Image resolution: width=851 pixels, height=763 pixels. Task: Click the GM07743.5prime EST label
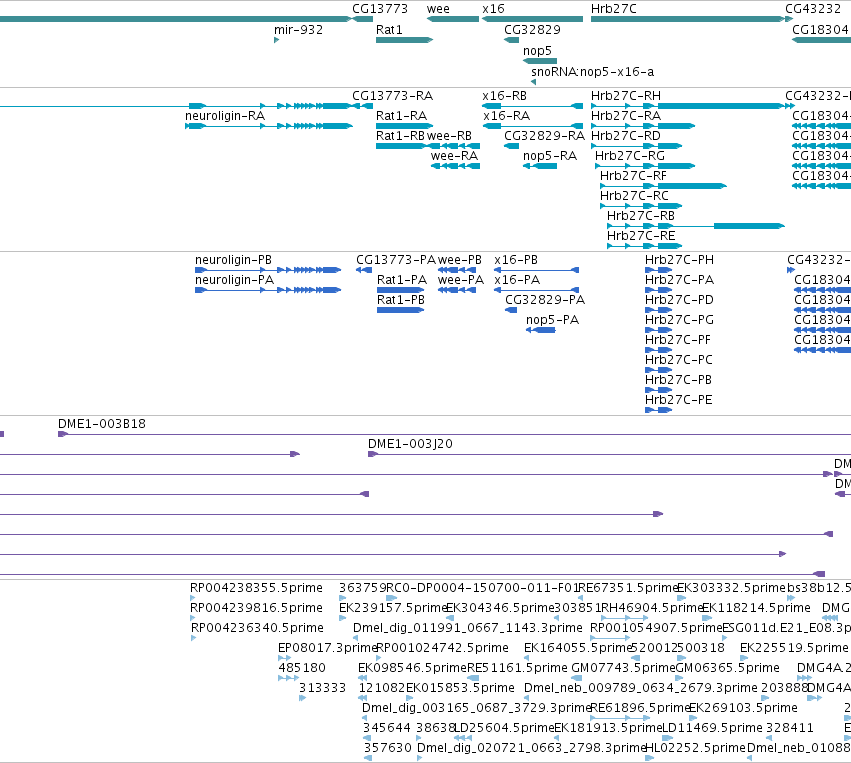tap(624, 668)
